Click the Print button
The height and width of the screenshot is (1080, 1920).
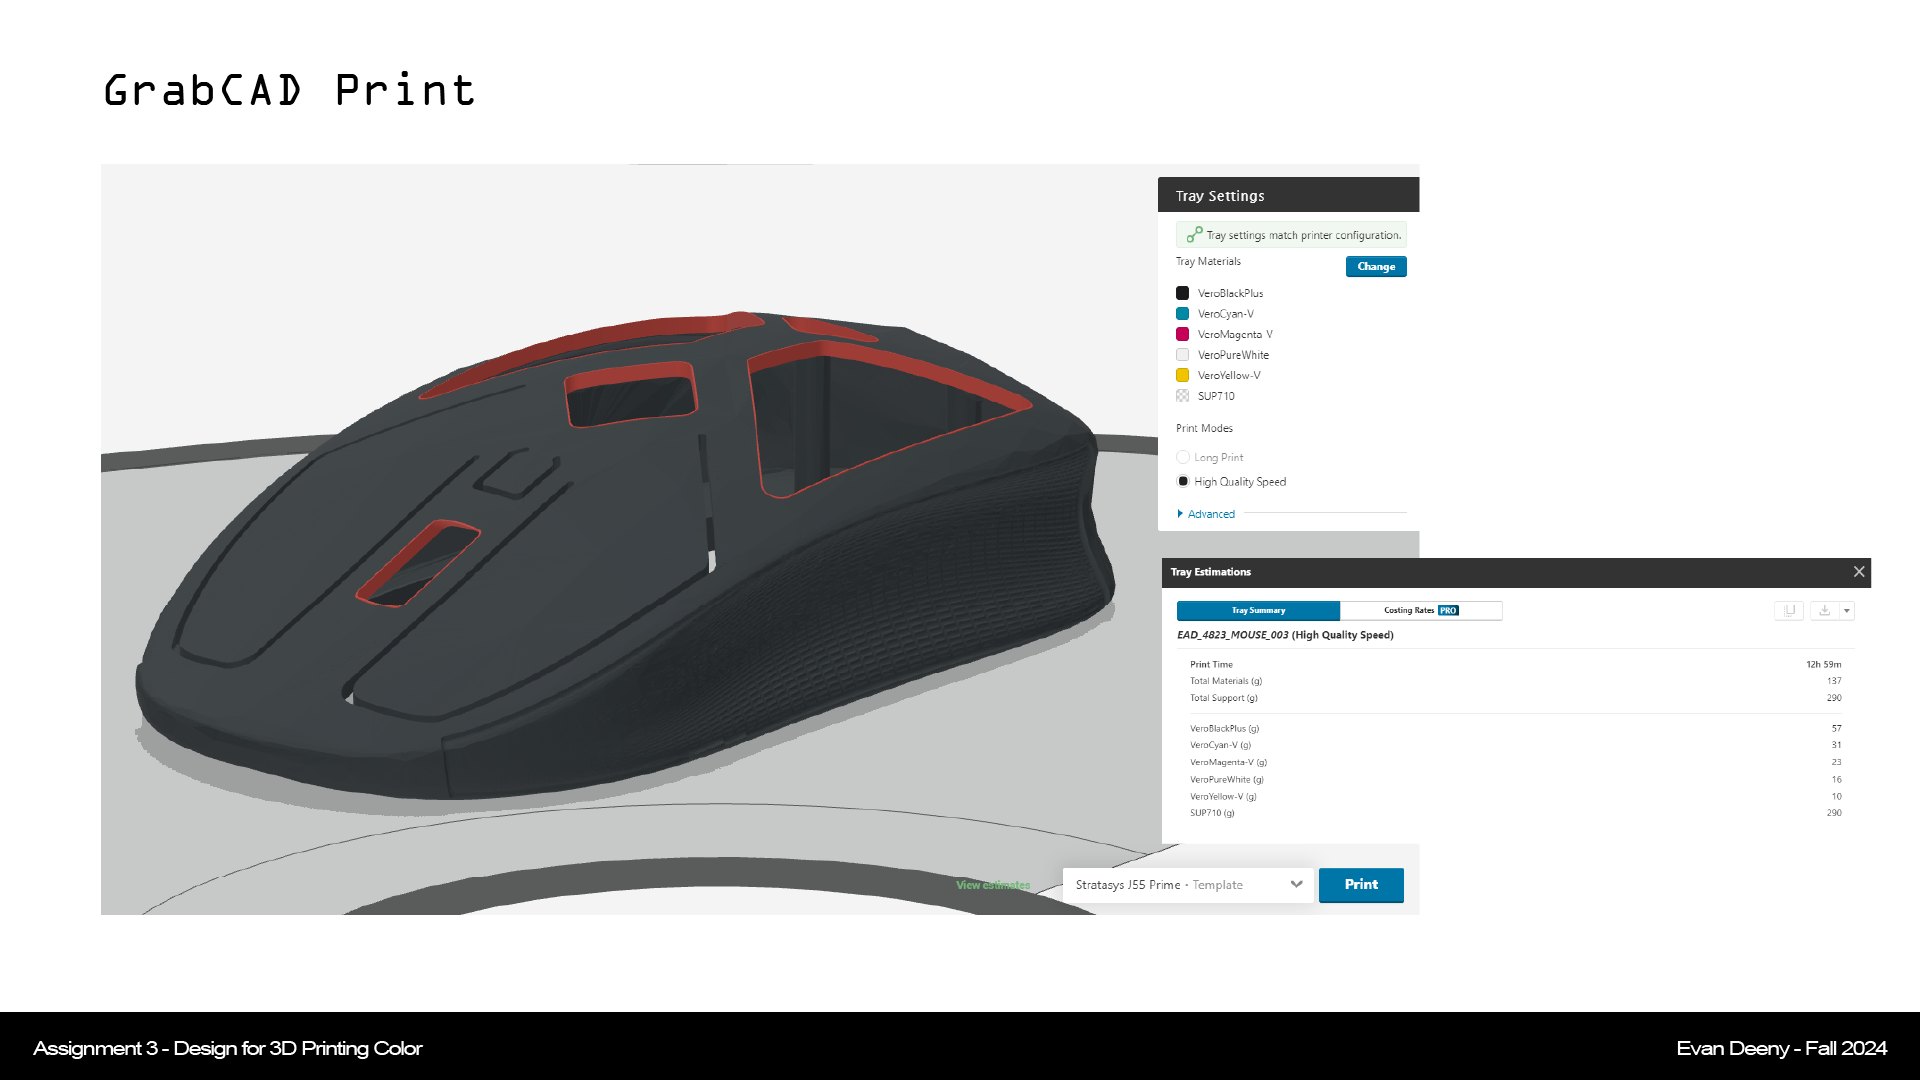(1361, 885)
